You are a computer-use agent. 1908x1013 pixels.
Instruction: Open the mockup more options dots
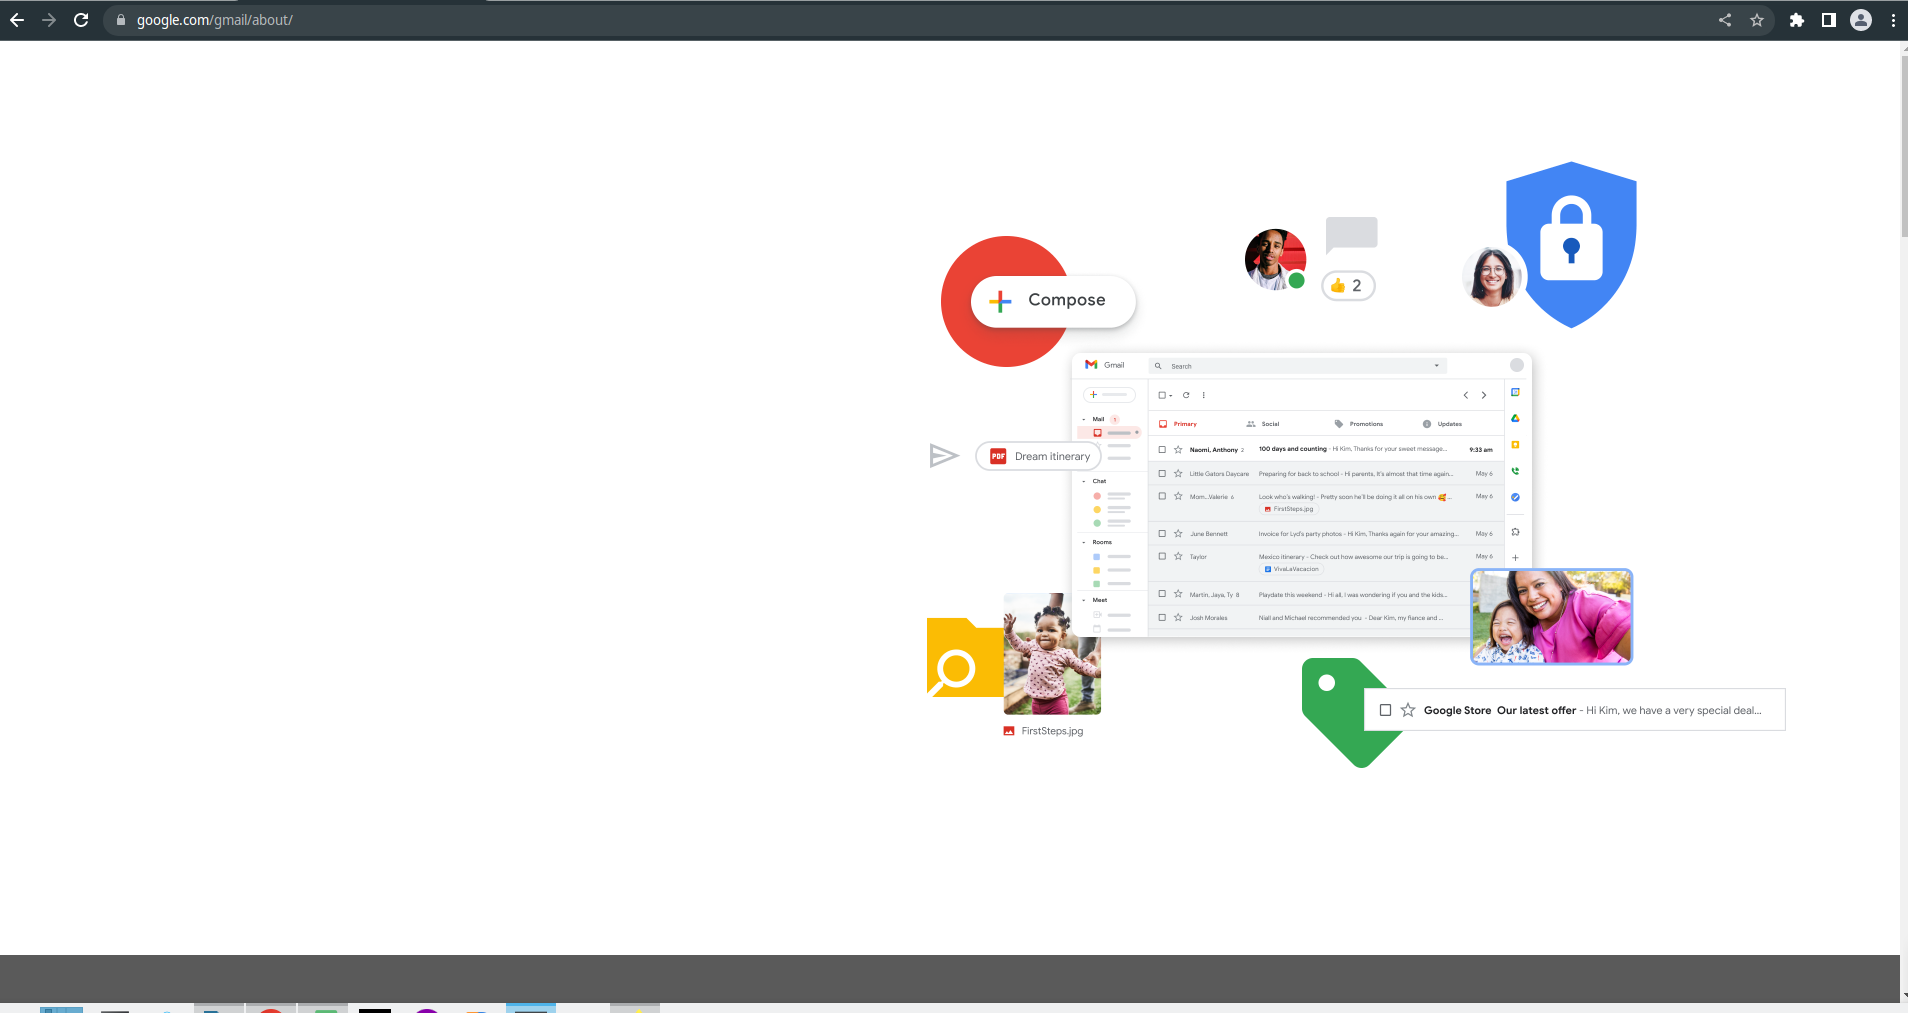tap(1203, 395)
